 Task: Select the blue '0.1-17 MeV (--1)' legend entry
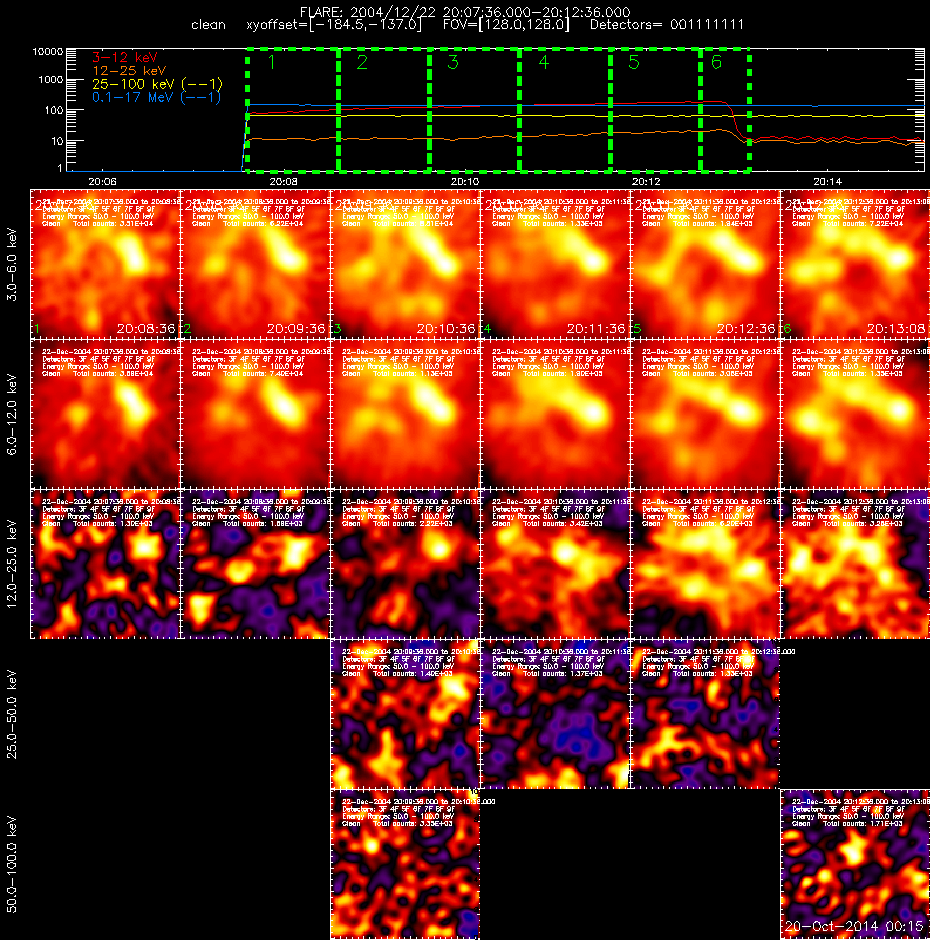(x=156, y=97)
